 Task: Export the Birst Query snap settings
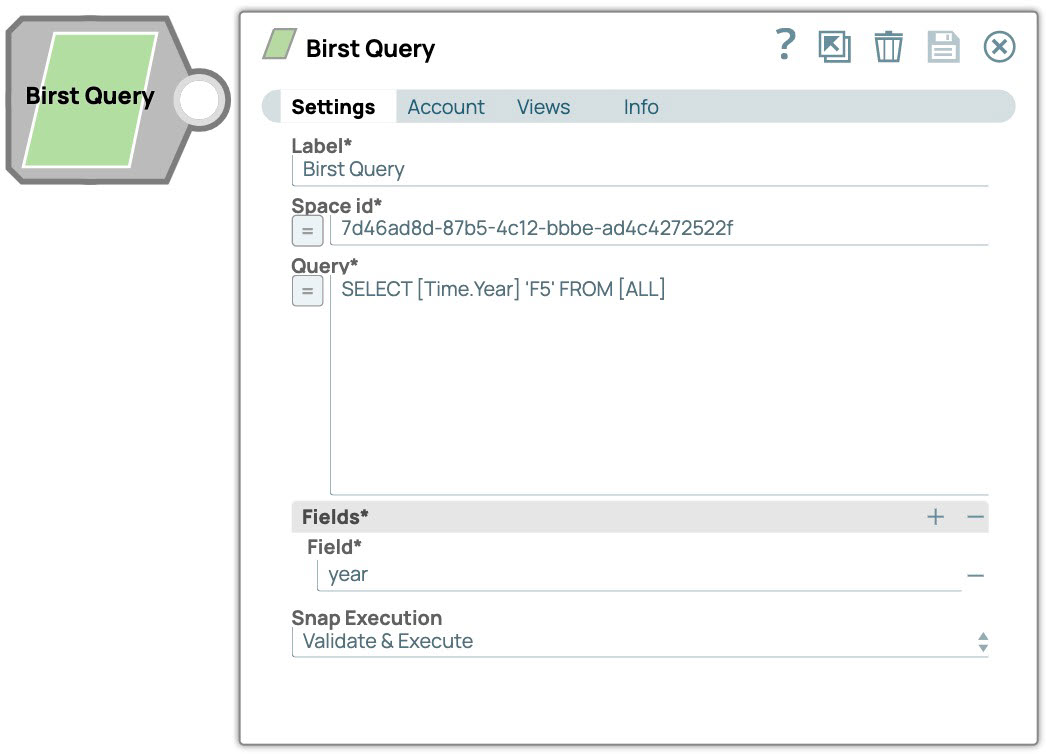pos(836,45)
